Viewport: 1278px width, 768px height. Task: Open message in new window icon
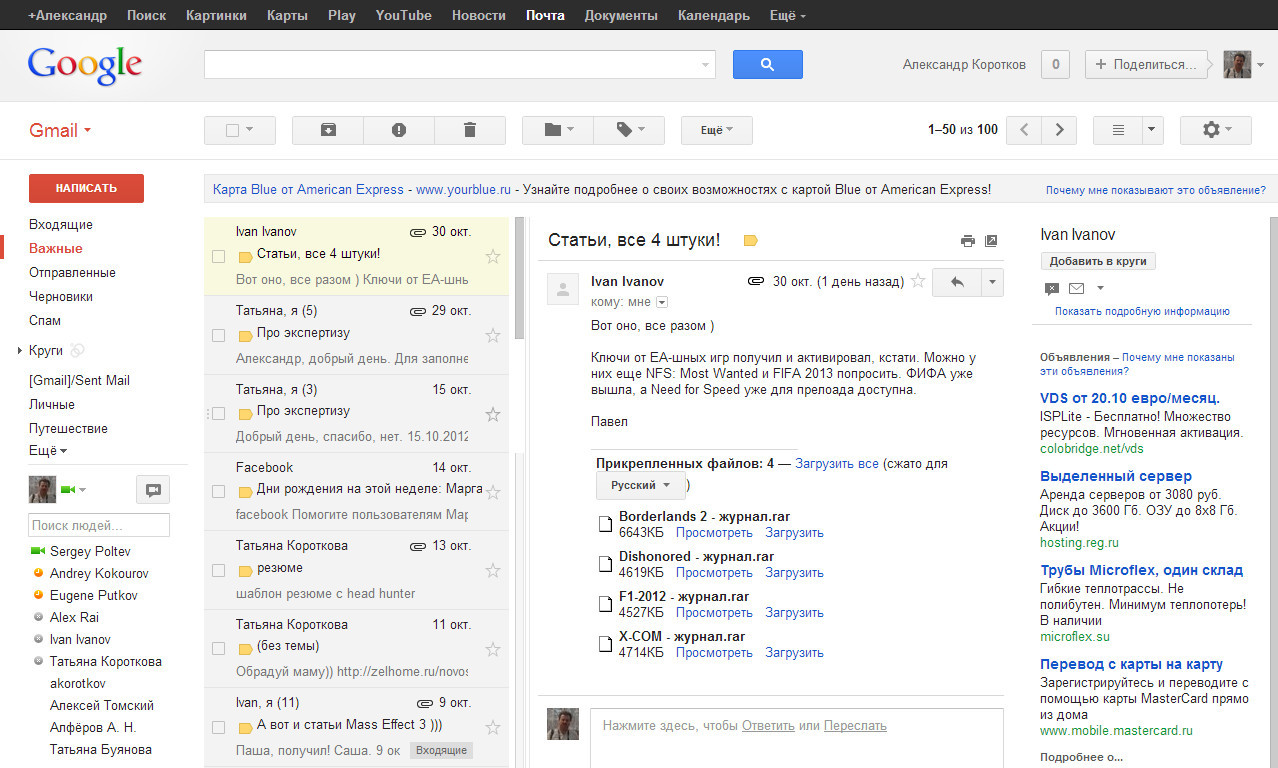pyautogui.click(x=991, y=241)
